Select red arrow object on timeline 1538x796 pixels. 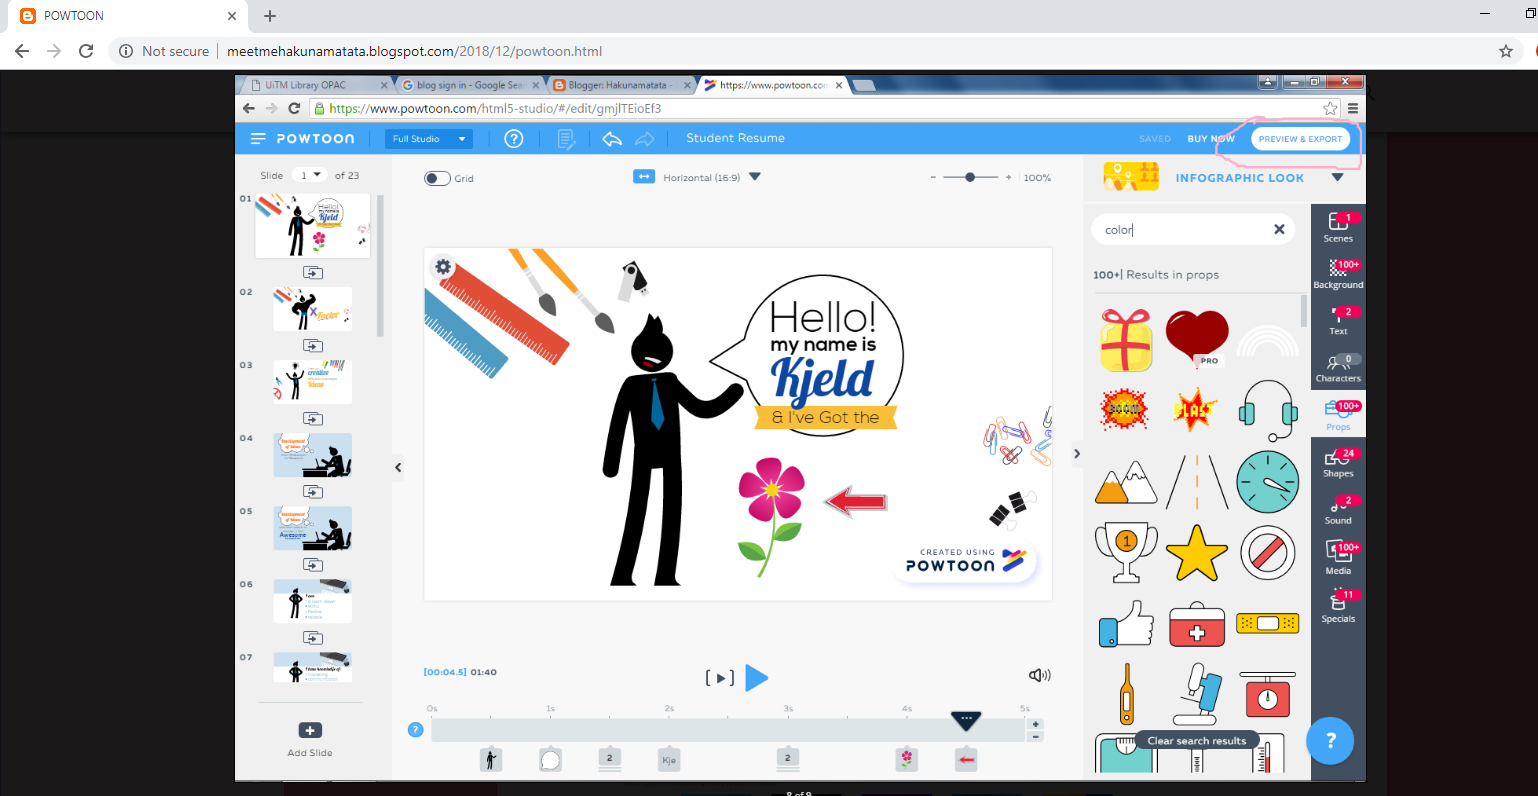click(966, 760)
